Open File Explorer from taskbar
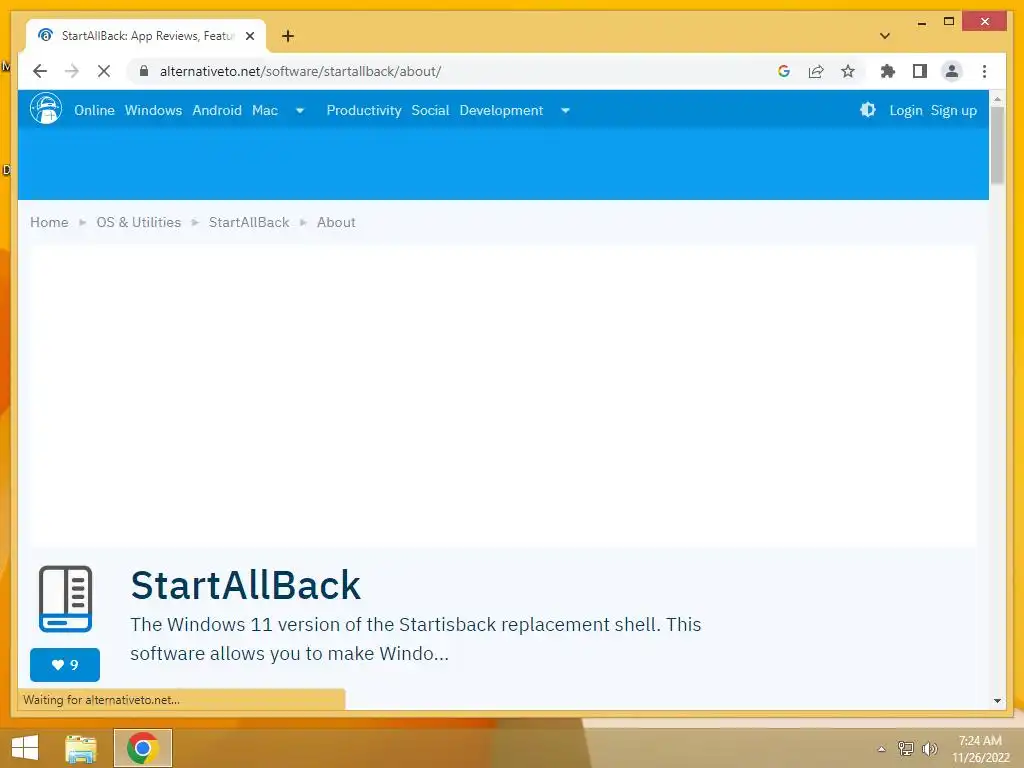 81,748
